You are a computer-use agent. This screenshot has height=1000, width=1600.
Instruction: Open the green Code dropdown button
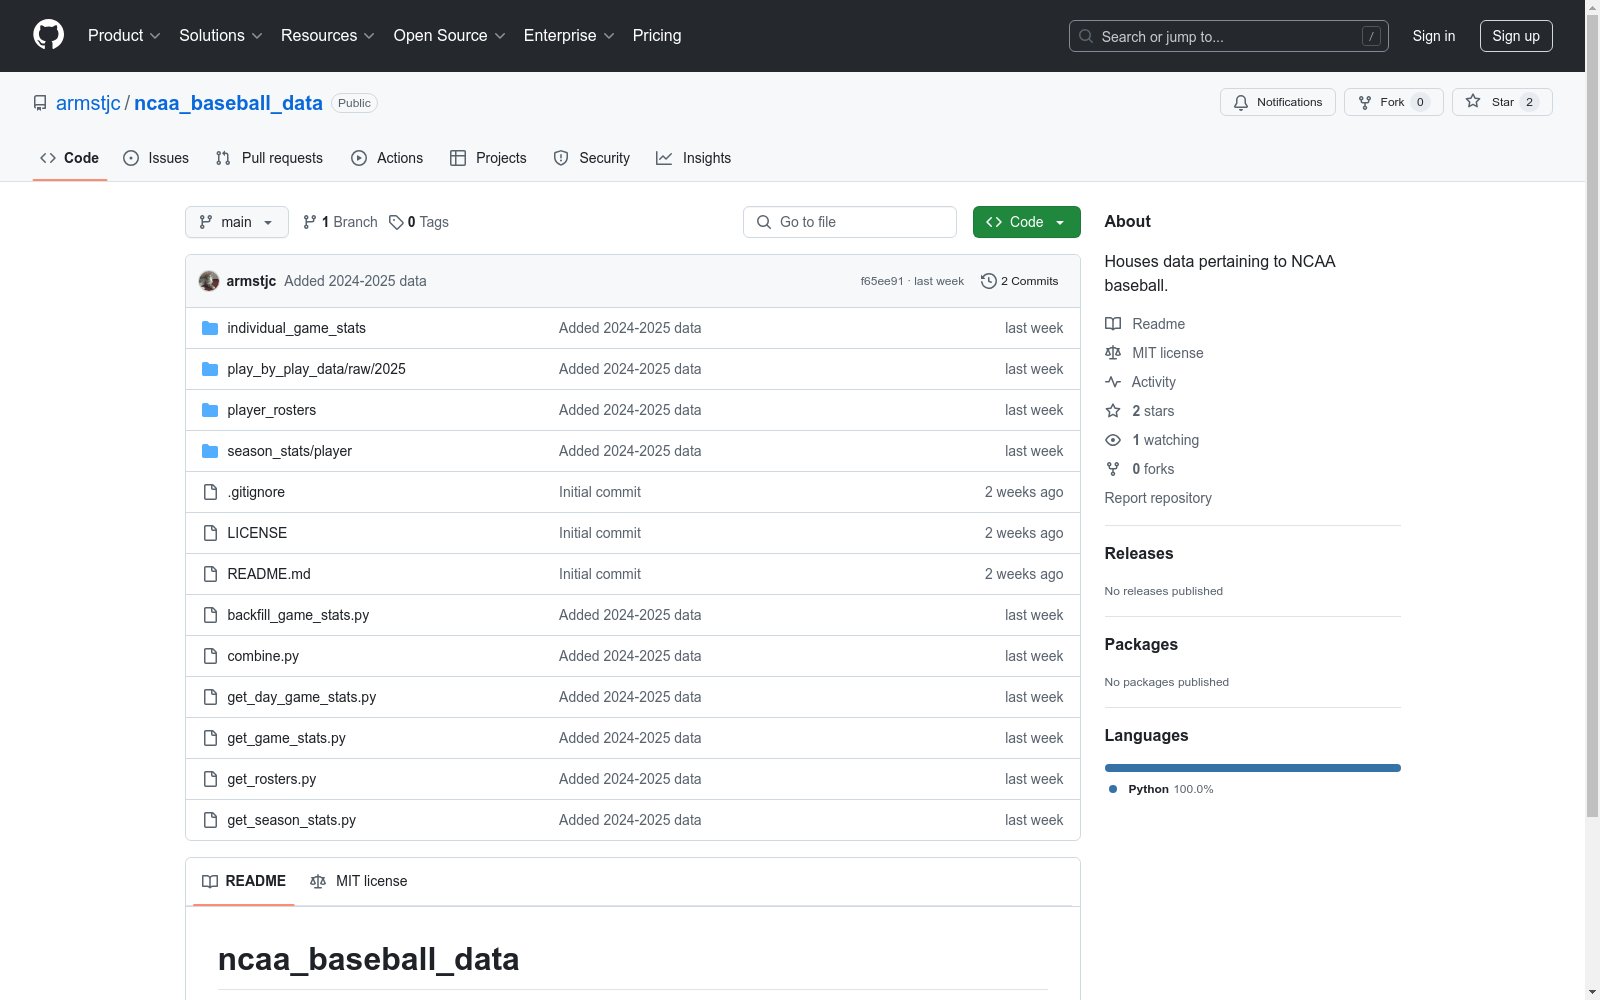1026,222
